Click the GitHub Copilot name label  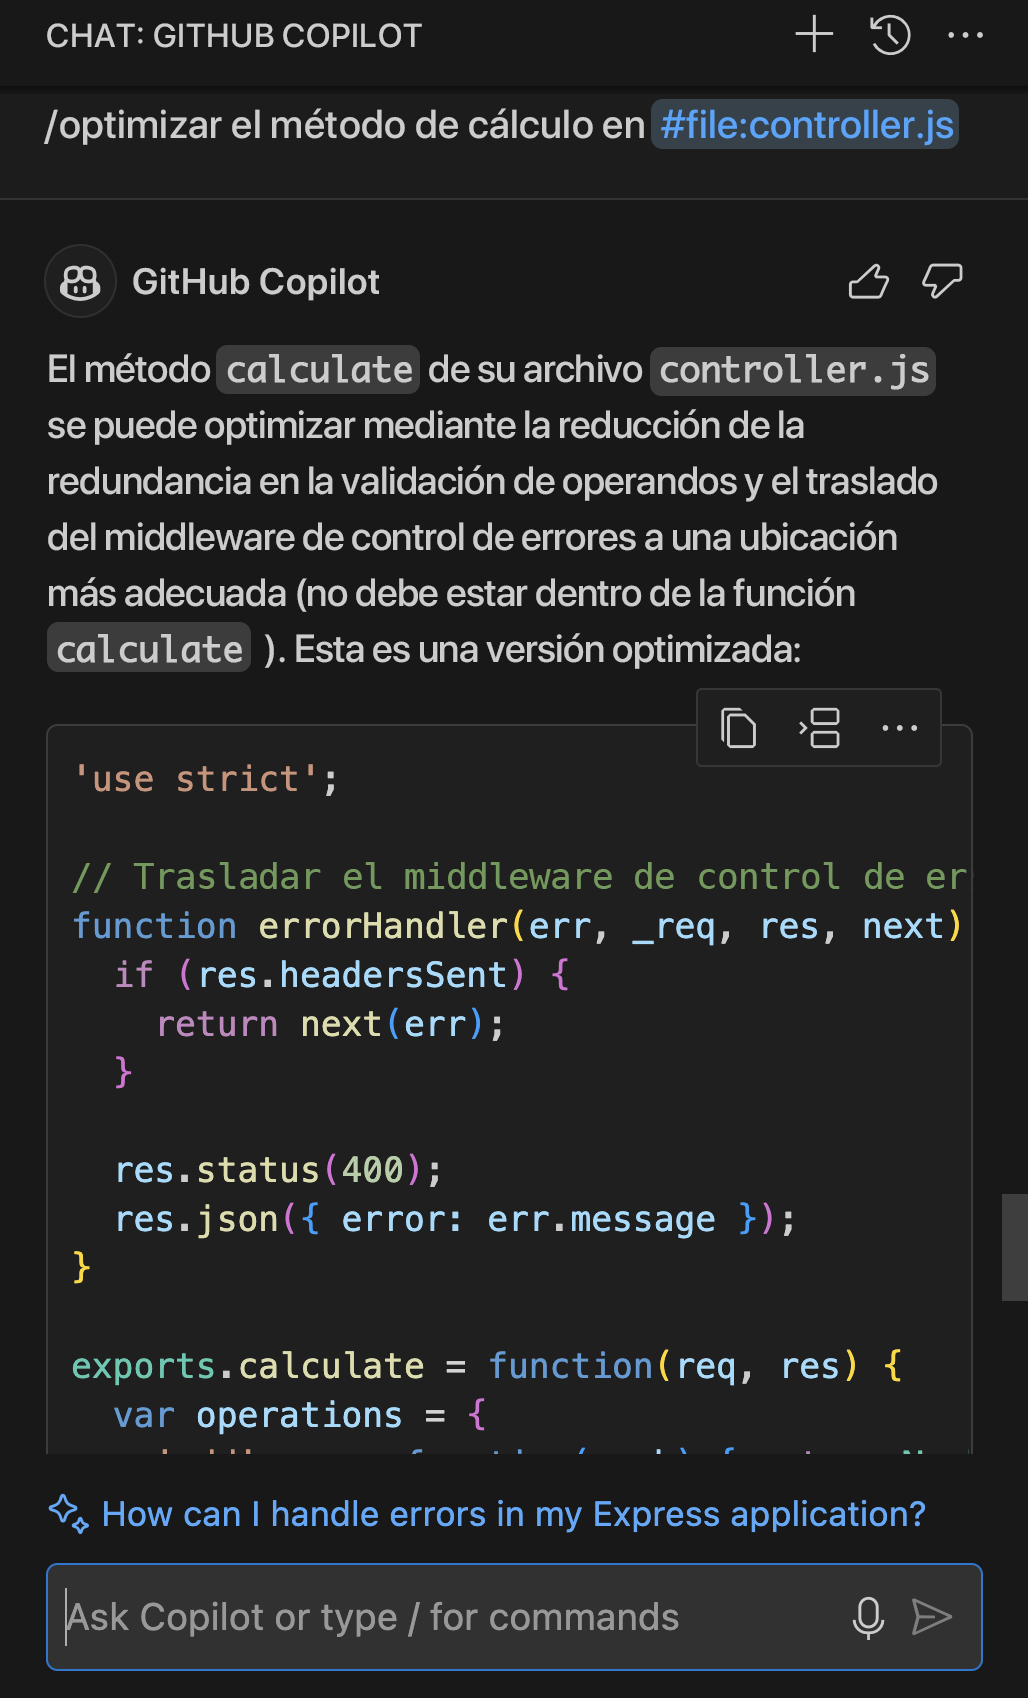click(x=256, y=282)
